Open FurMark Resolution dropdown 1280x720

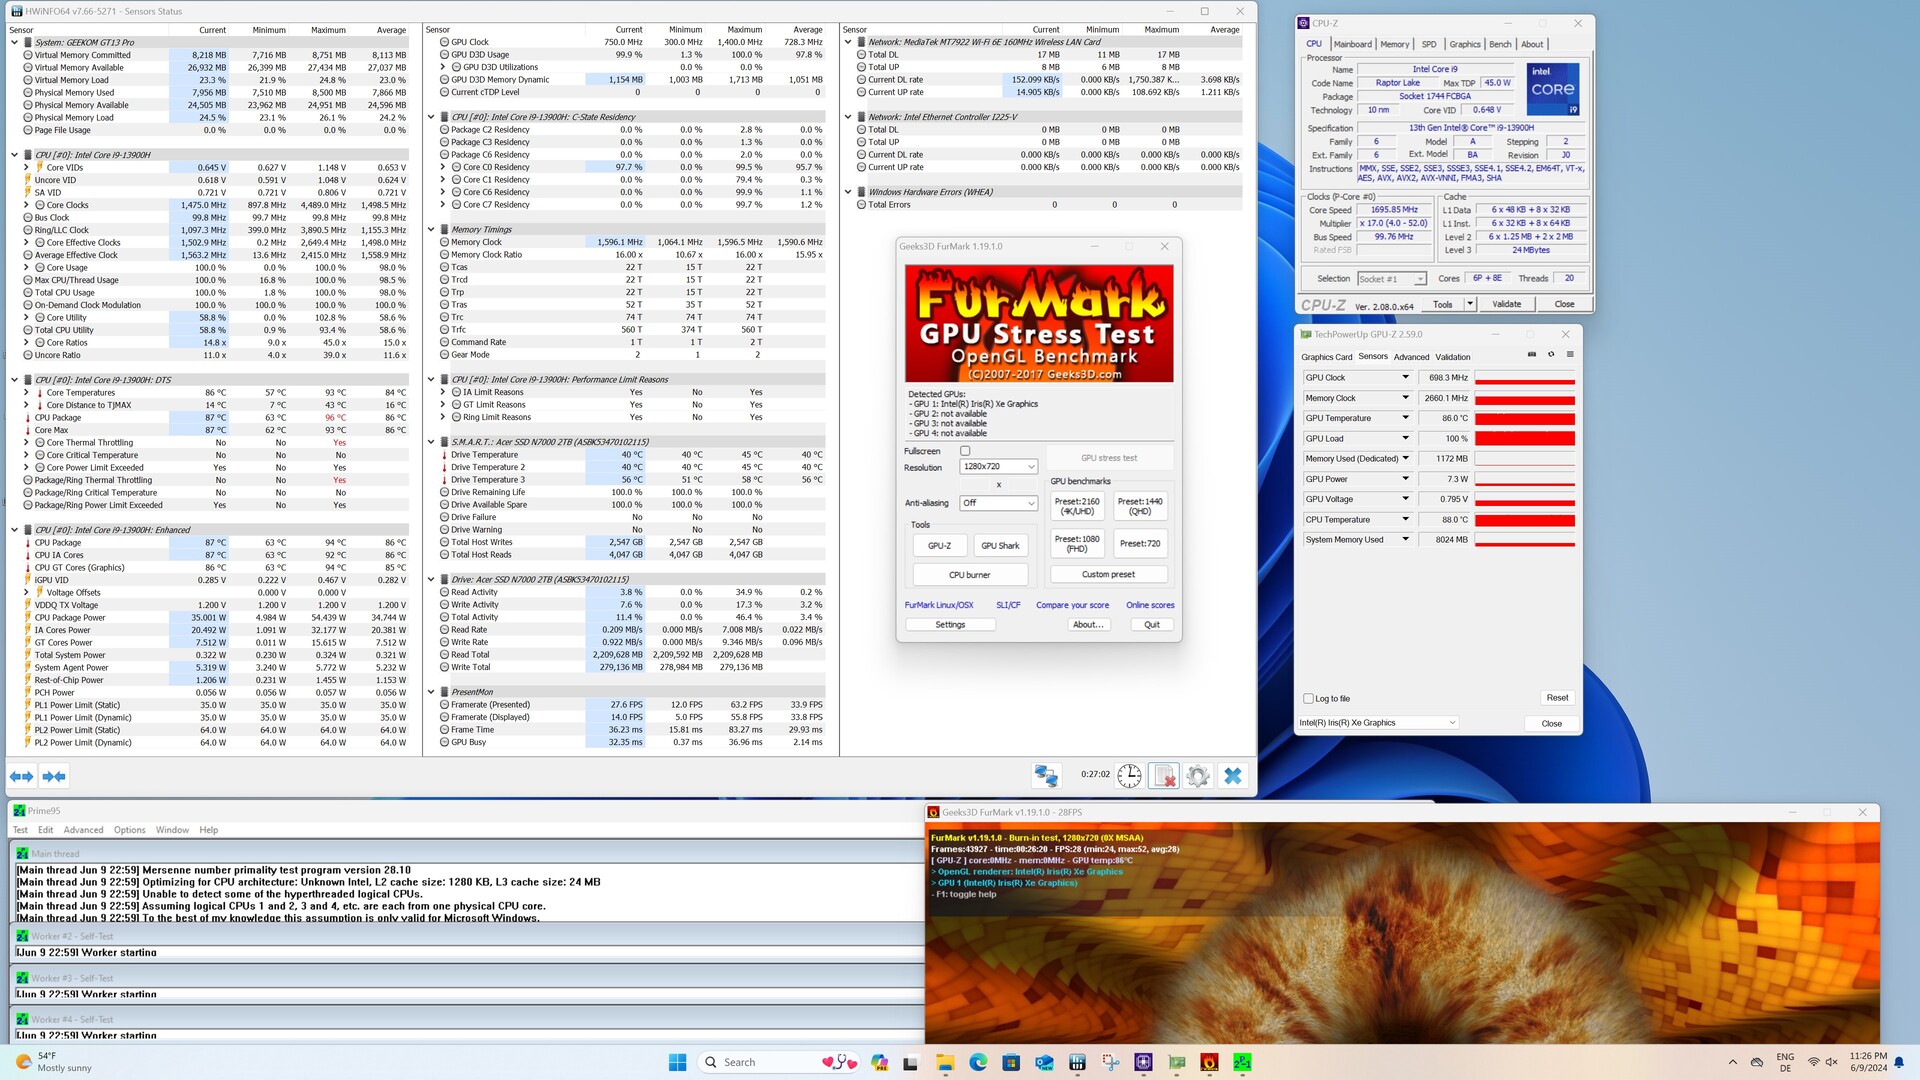pos(998,466)
